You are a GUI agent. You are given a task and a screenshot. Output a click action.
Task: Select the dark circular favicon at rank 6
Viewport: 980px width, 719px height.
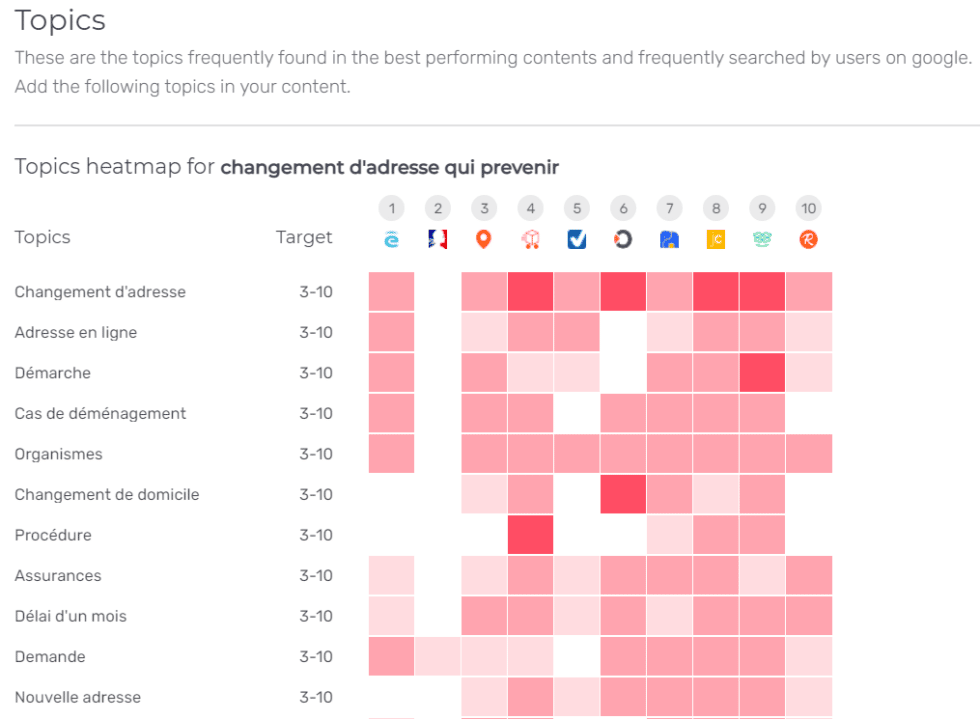point(623,239)
